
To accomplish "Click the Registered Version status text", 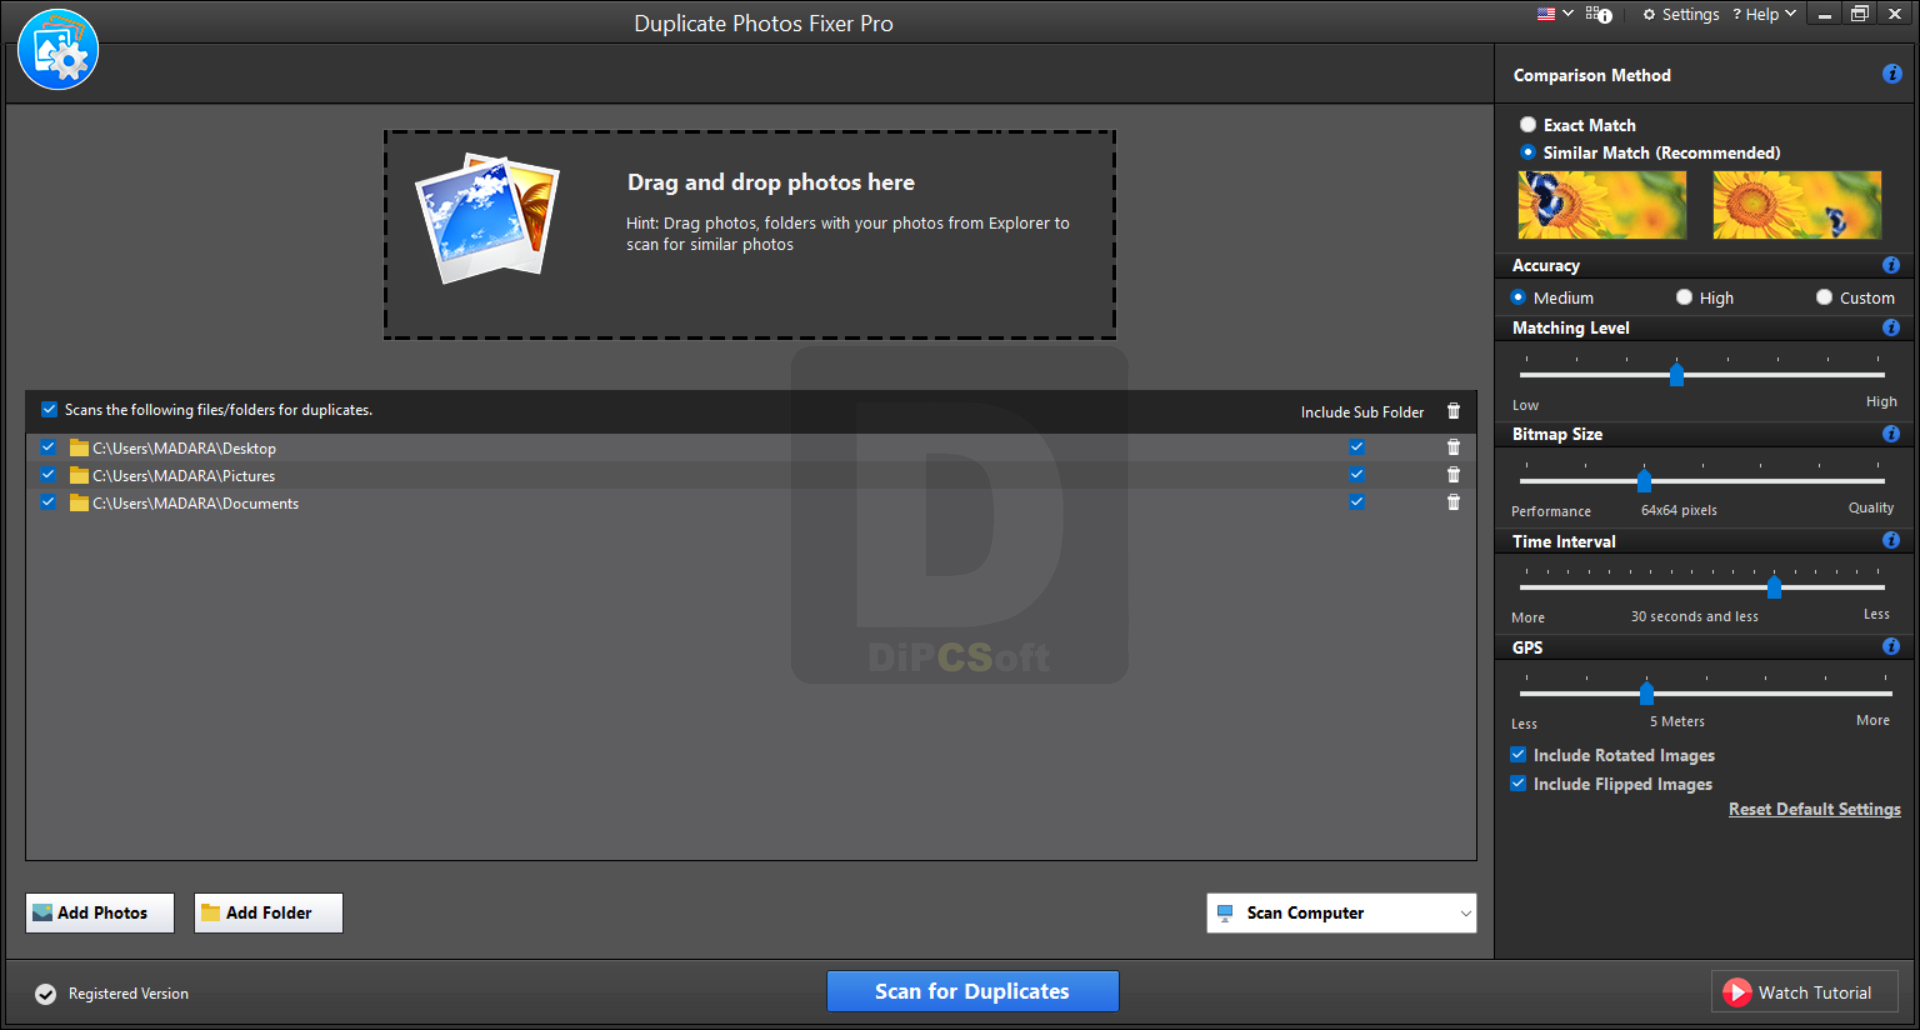I will (128, 993).
